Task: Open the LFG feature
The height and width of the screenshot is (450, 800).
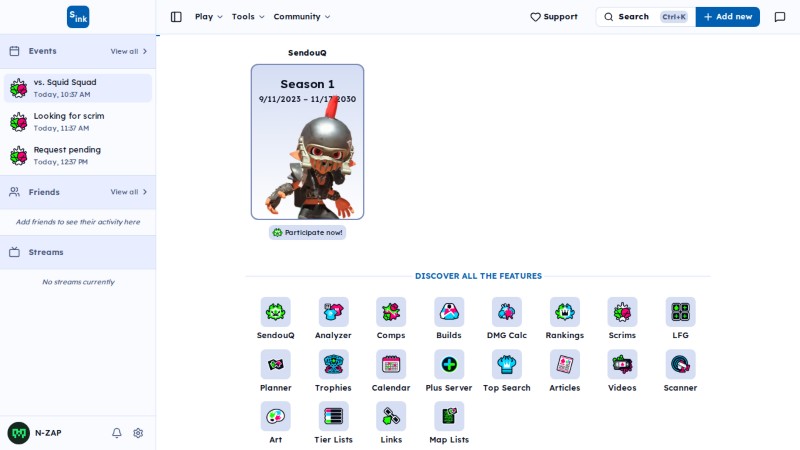Action: click(680, 312)
